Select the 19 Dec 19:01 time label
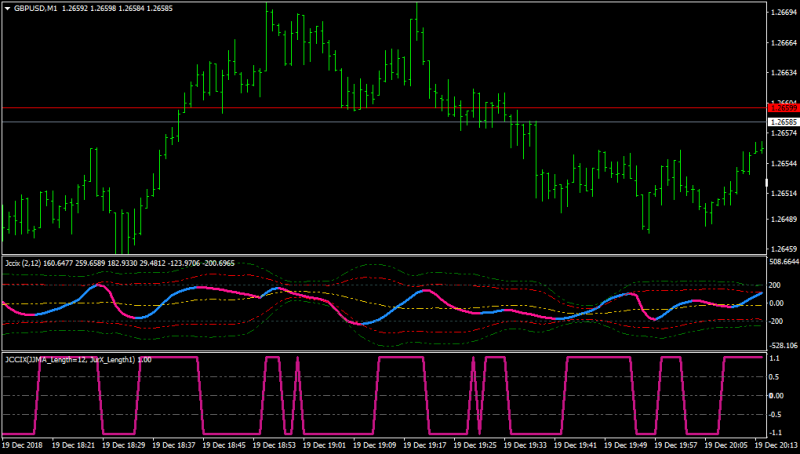Screen dimensions: 800x454 click(324, 445)
